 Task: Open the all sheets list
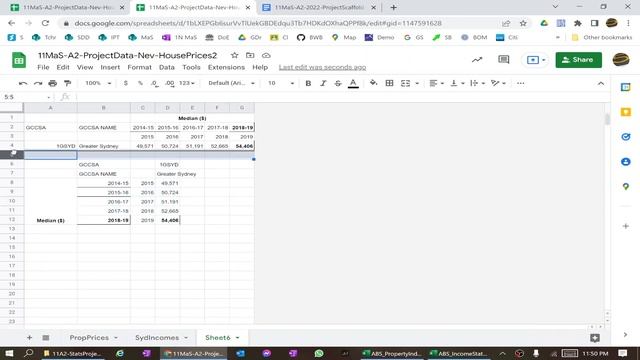(x=46, y=338)
